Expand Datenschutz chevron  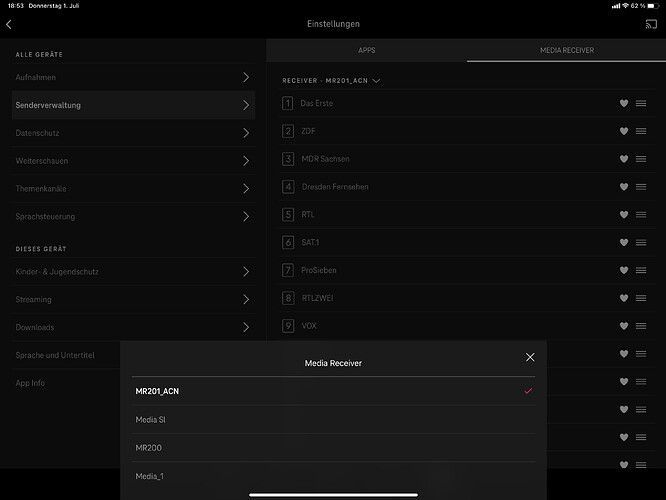(246, 133)
